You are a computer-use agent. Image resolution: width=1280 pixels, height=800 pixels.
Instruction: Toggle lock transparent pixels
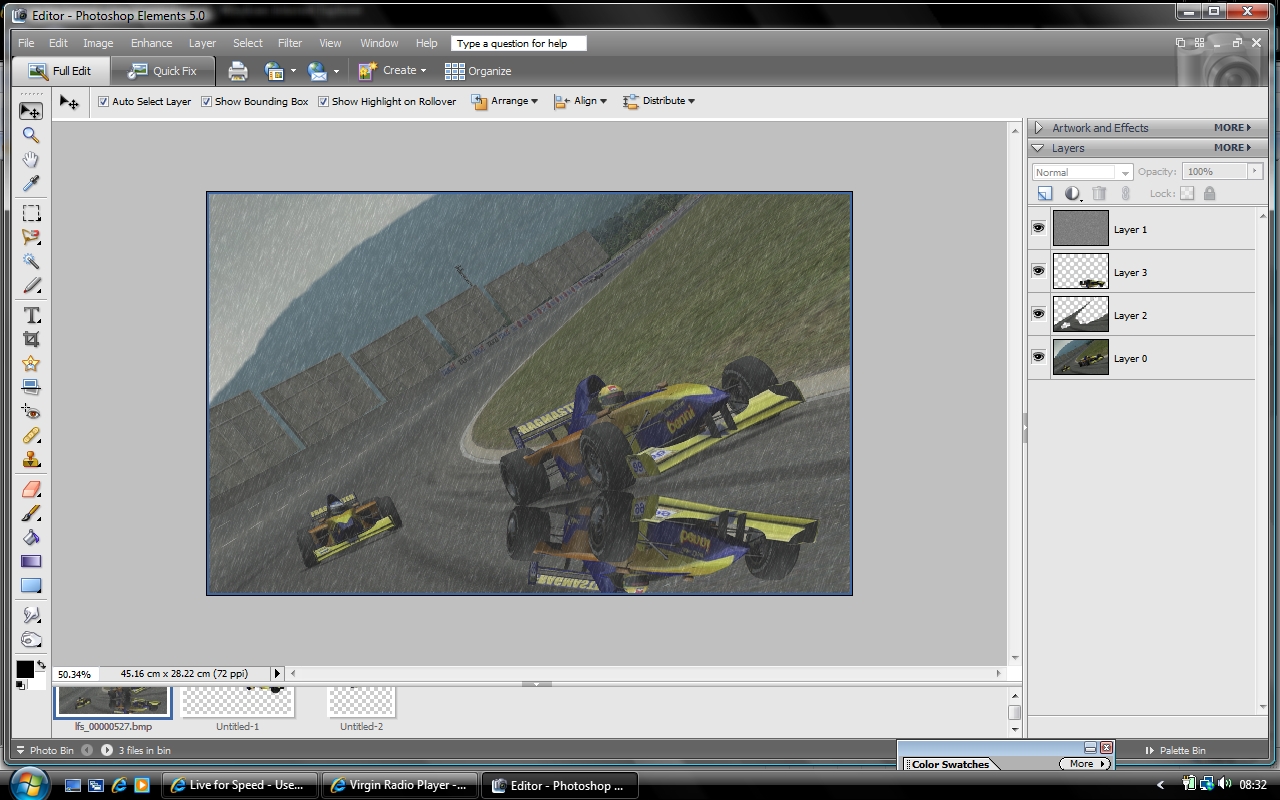1187,194
